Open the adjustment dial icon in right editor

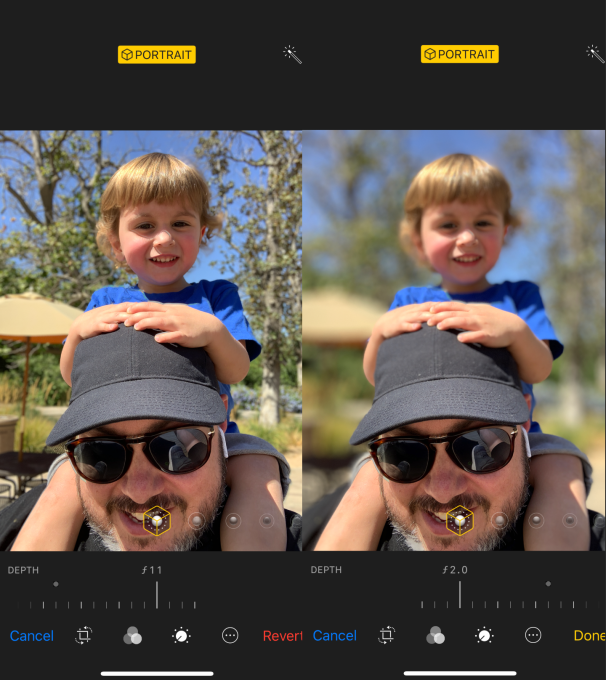pyautogui.click(x=484, y=636)
